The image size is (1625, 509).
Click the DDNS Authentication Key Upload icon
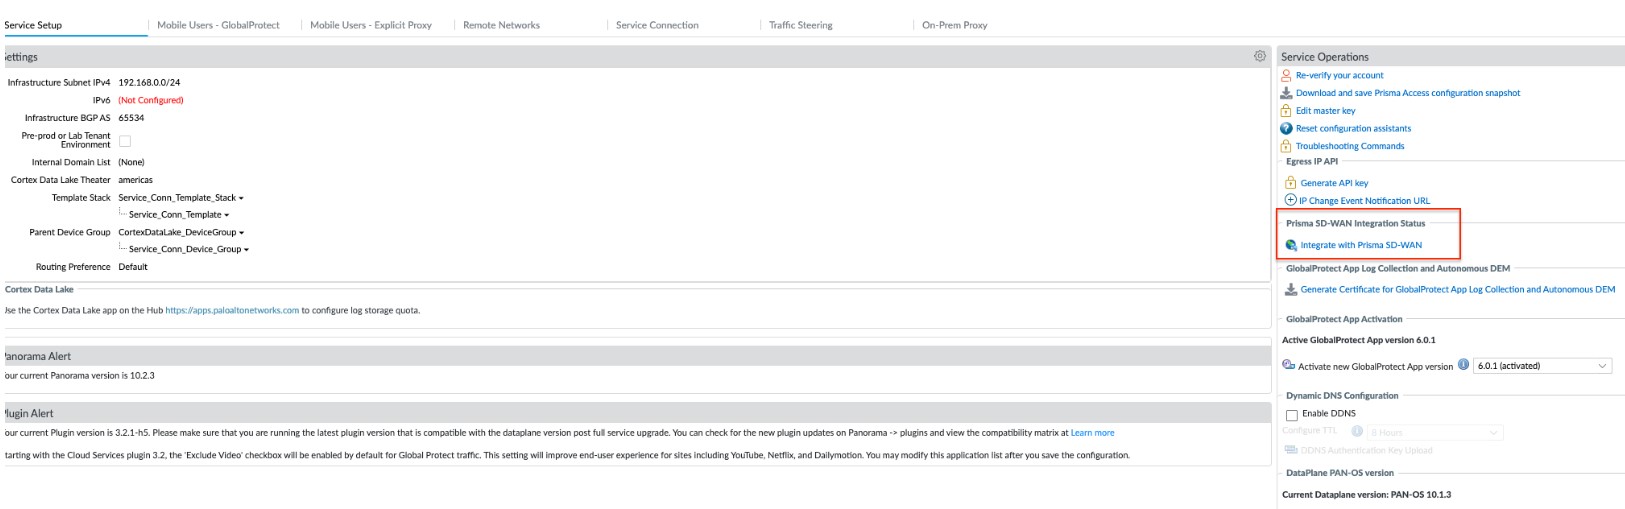coord(1291,450)
